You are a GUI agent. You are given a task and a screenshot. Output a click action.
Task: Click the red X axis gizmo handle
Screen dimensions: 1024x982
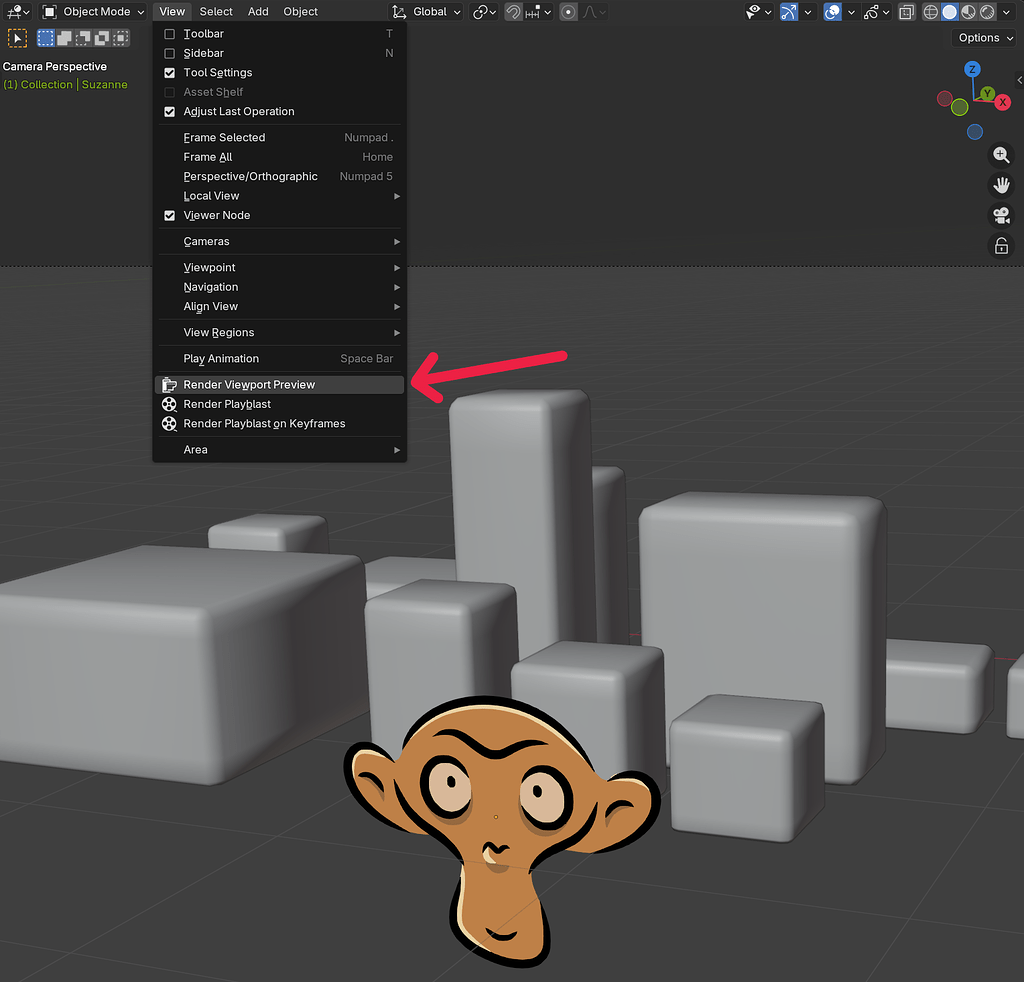tap(1002, 103)
